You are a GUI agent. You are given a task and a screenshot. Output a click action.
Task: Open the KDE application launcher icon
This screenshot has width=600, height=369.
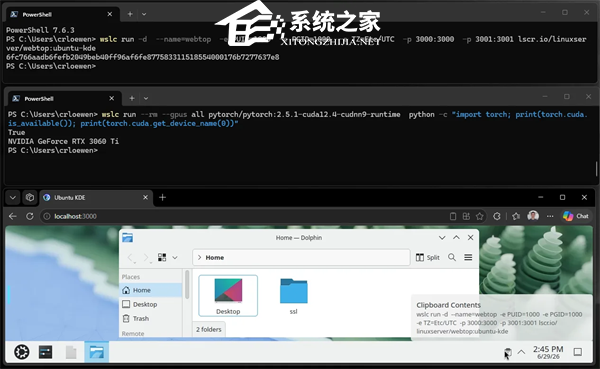pyautogui.click(x=22, y=352)
